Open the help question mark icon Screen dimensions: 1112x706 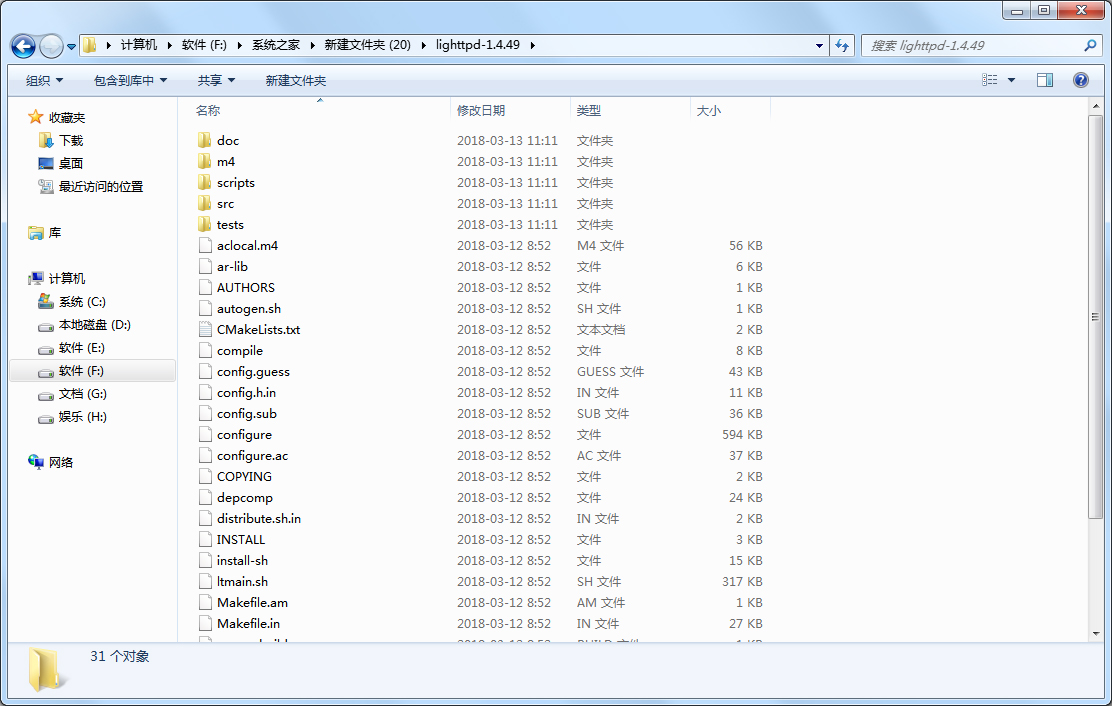click(1080, 80)
